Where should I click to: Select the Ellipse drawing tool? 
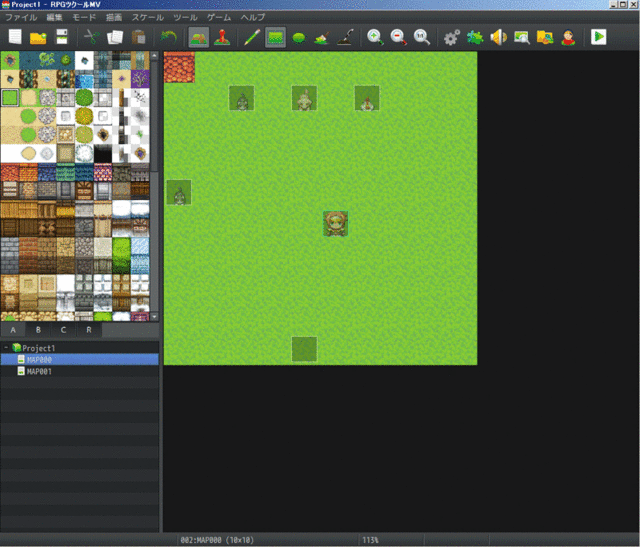tap(299, 38)
